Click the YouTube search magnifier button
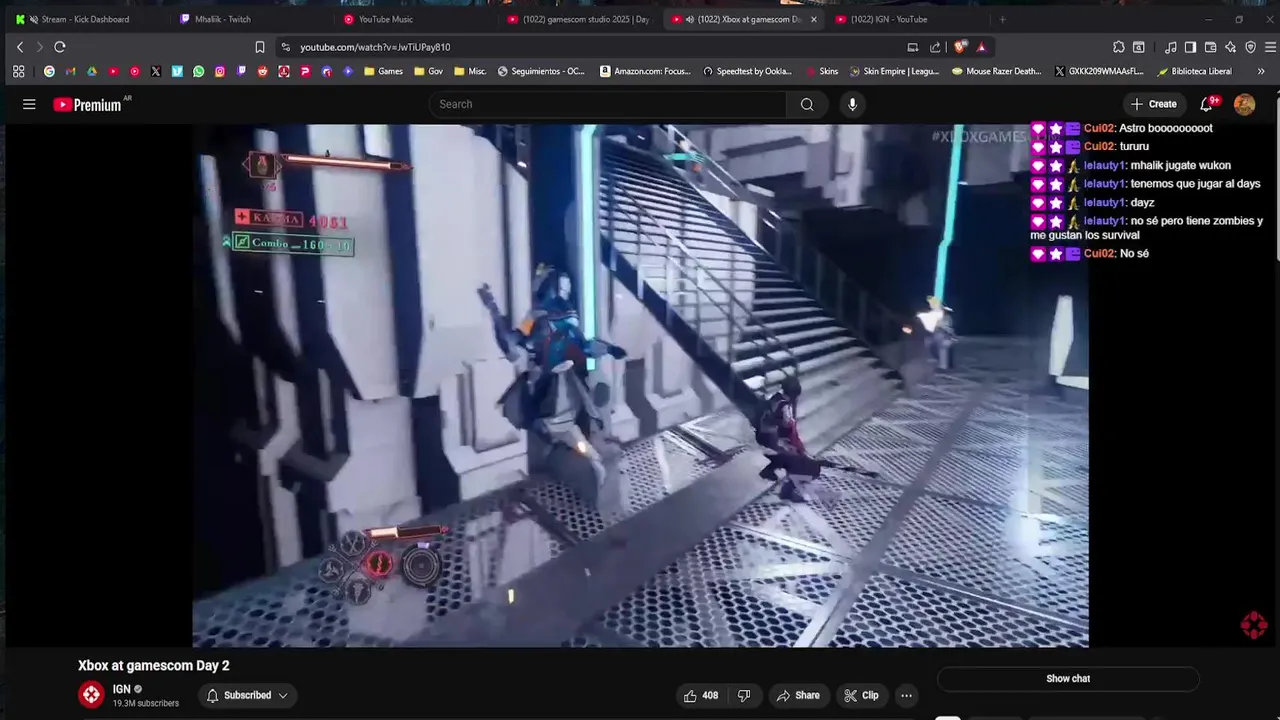 click(807, 104)
